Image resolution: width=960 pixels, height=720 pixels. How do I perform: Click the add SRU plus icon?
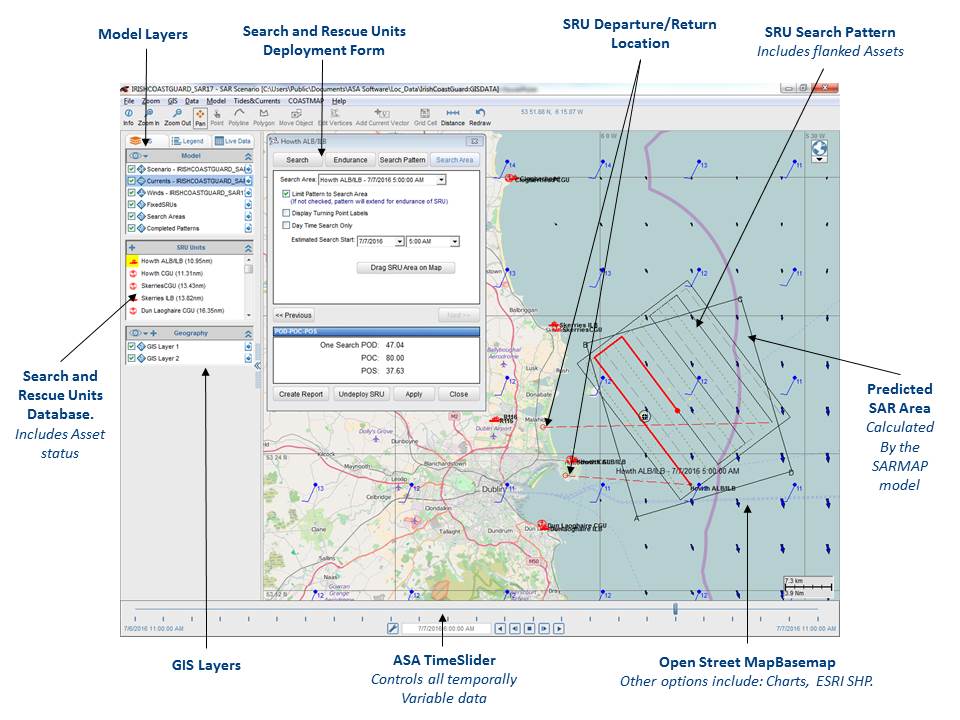(132, 248)
